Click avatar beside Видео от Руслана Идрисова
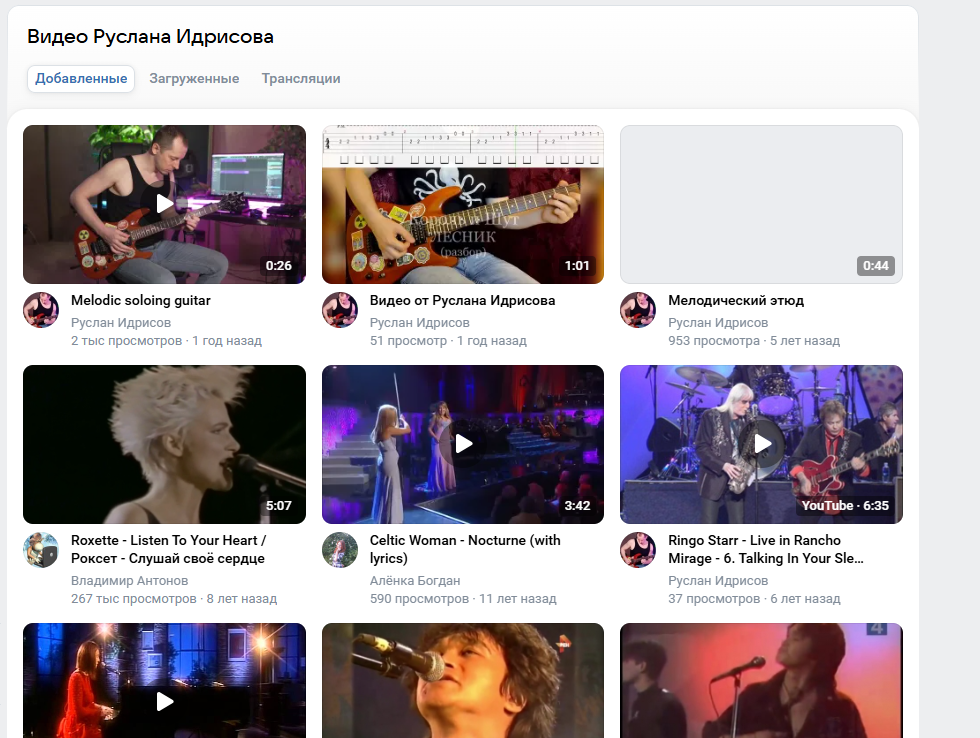980x738 pixels. coord(340,310)
